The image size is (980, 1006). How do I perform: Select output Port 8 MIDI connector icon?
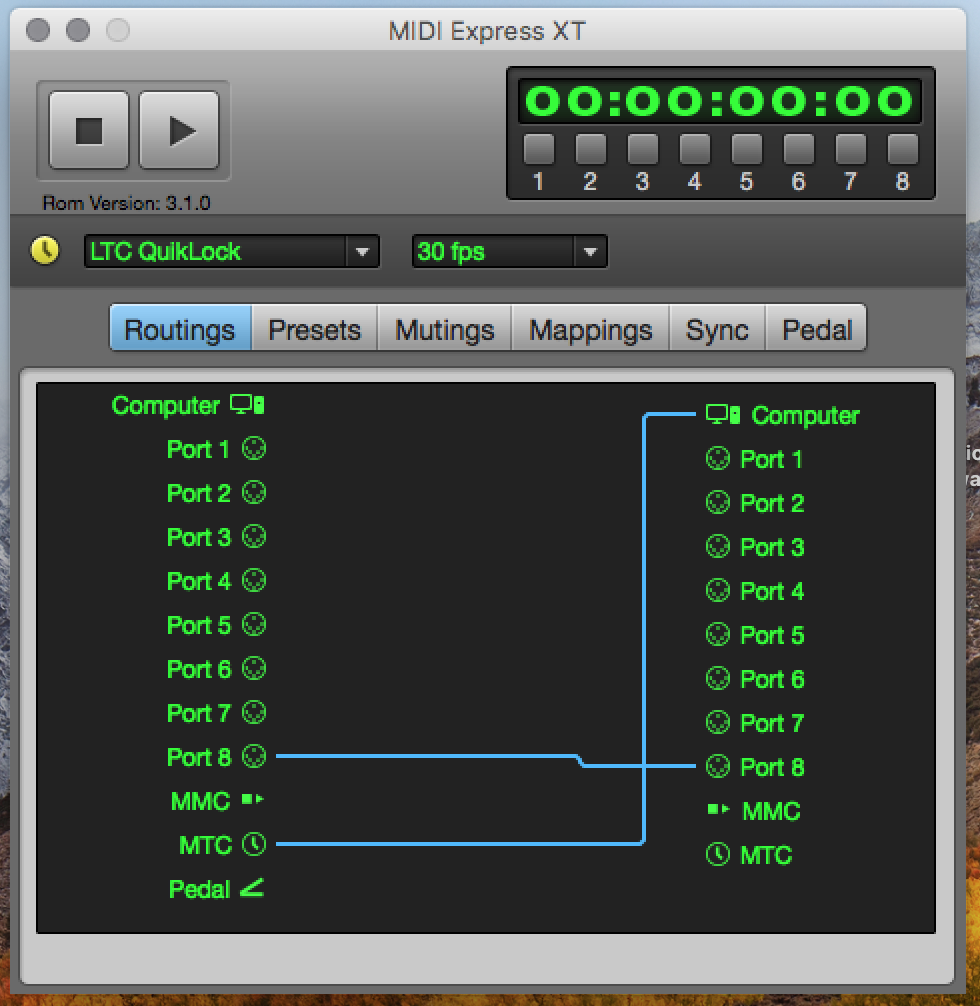(718, 767)
